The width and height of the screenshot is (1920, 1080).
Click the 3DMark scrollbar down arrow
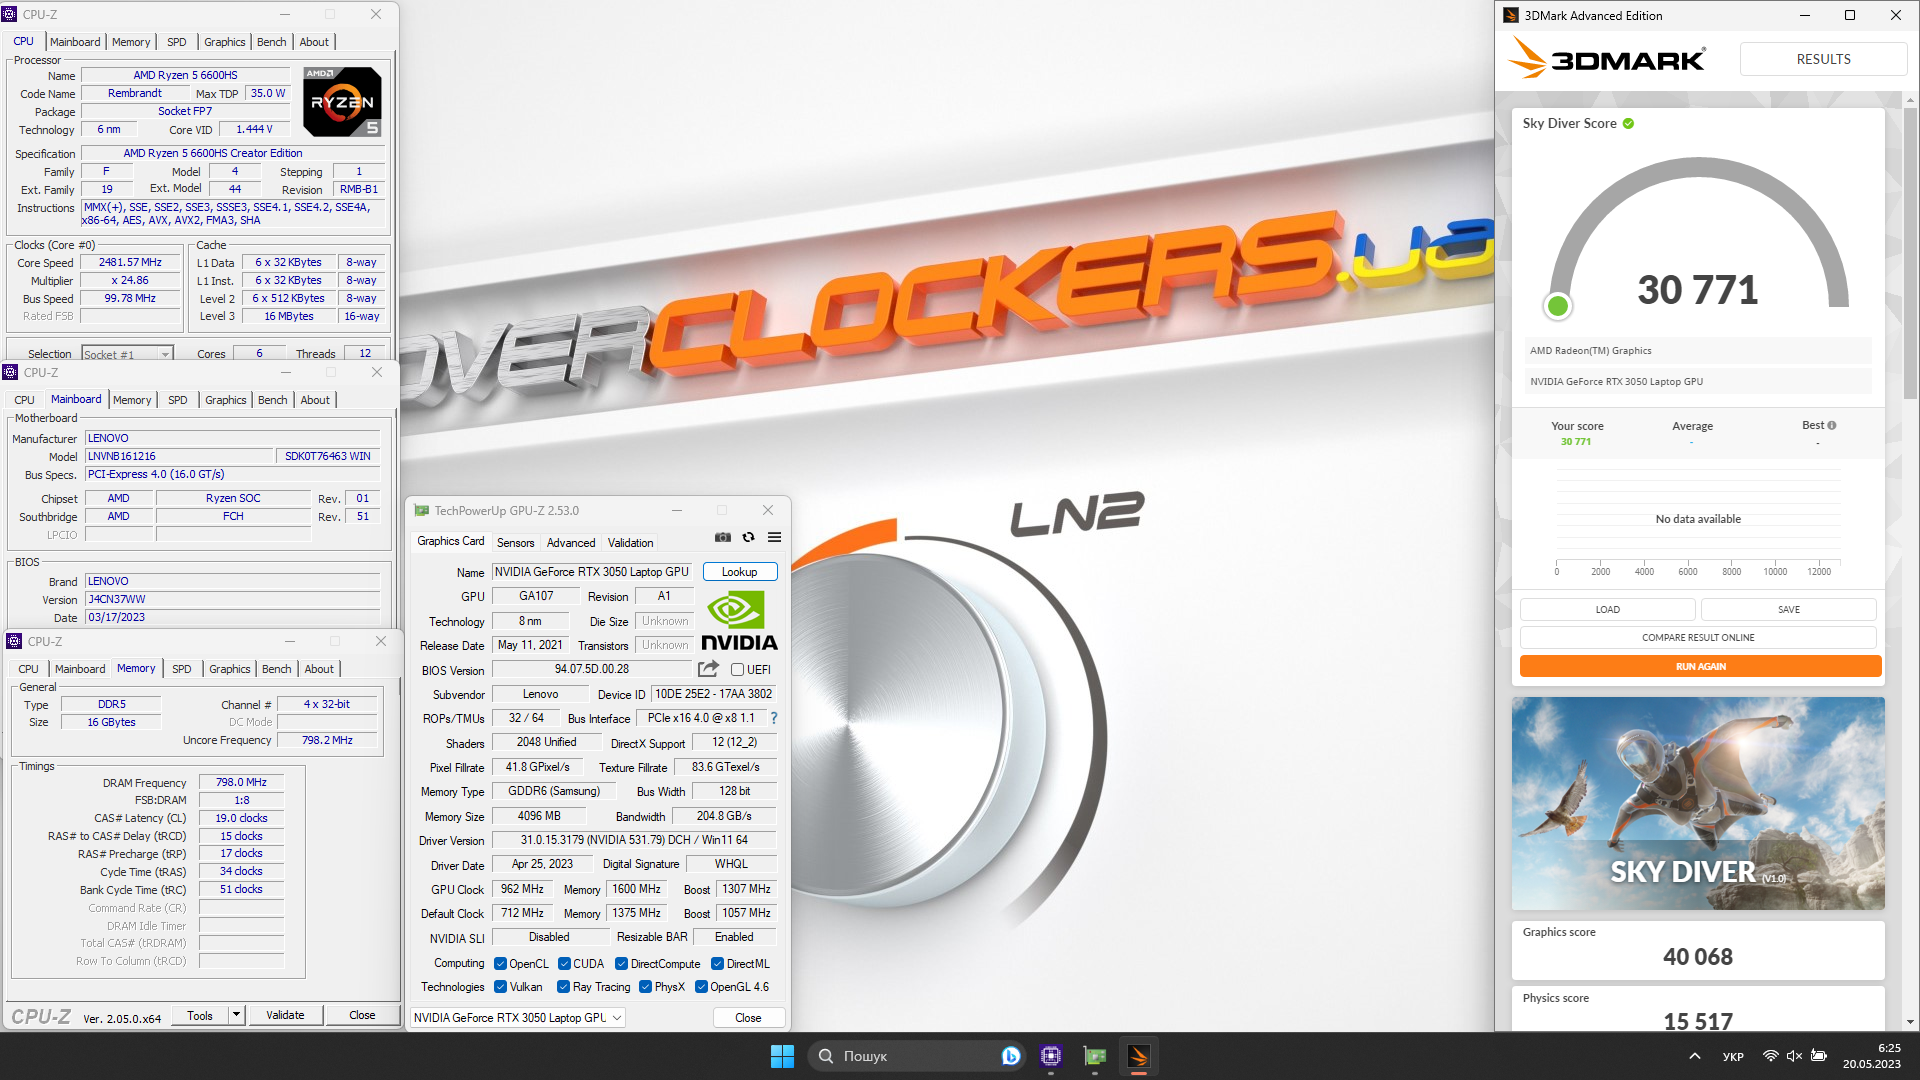(x=1910, y=1022)
